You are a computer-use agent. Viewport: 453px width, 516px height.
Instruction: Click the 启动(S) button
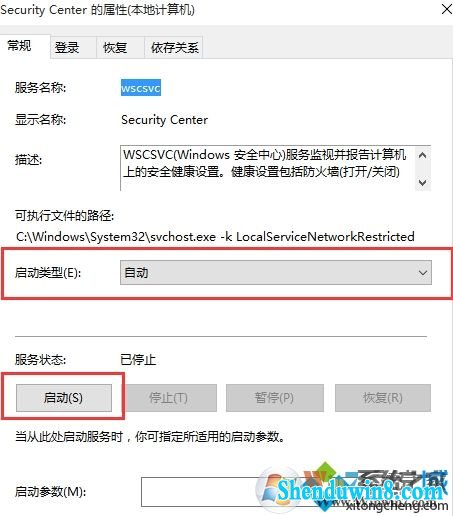64,398
